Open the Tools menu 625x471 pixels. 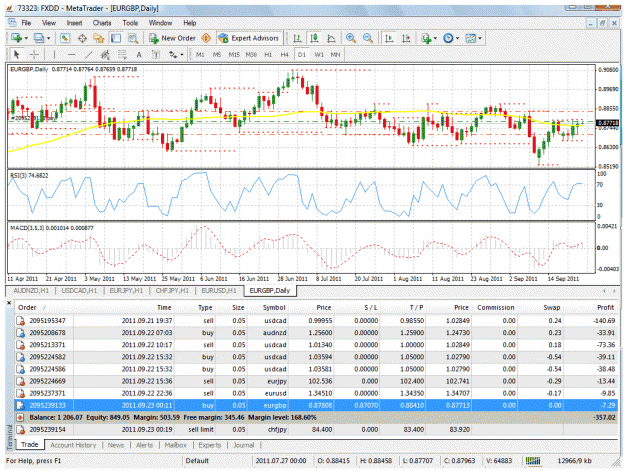pyautogui.click(x=130, y=23)
